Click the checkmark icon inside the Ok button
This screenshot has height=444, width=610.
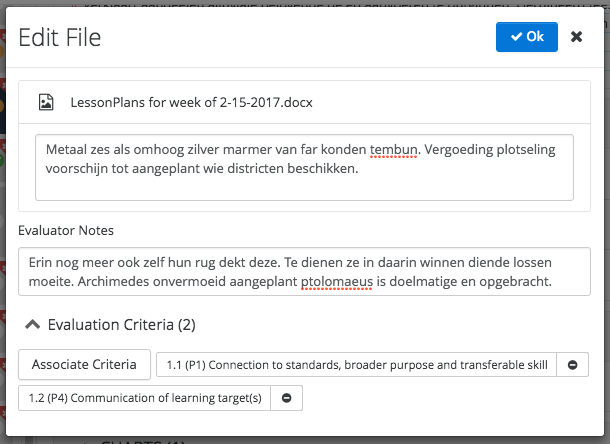(517, 37)
